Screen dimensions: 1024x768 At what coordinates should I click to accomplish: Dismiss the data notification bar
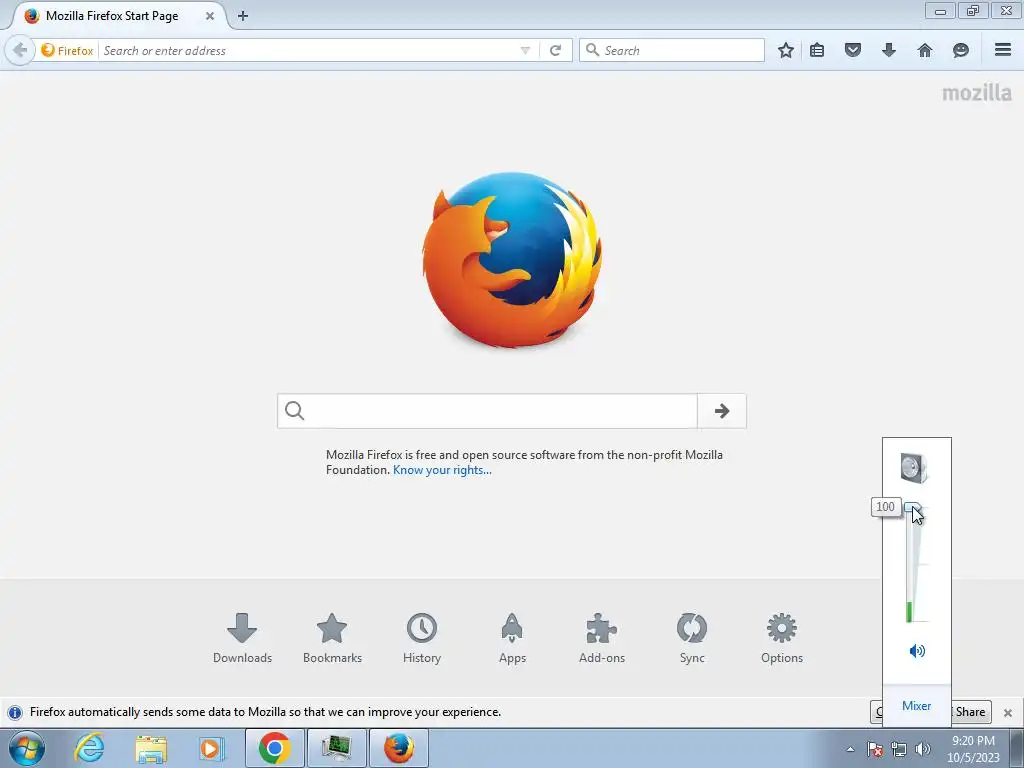coord(1008,712)
